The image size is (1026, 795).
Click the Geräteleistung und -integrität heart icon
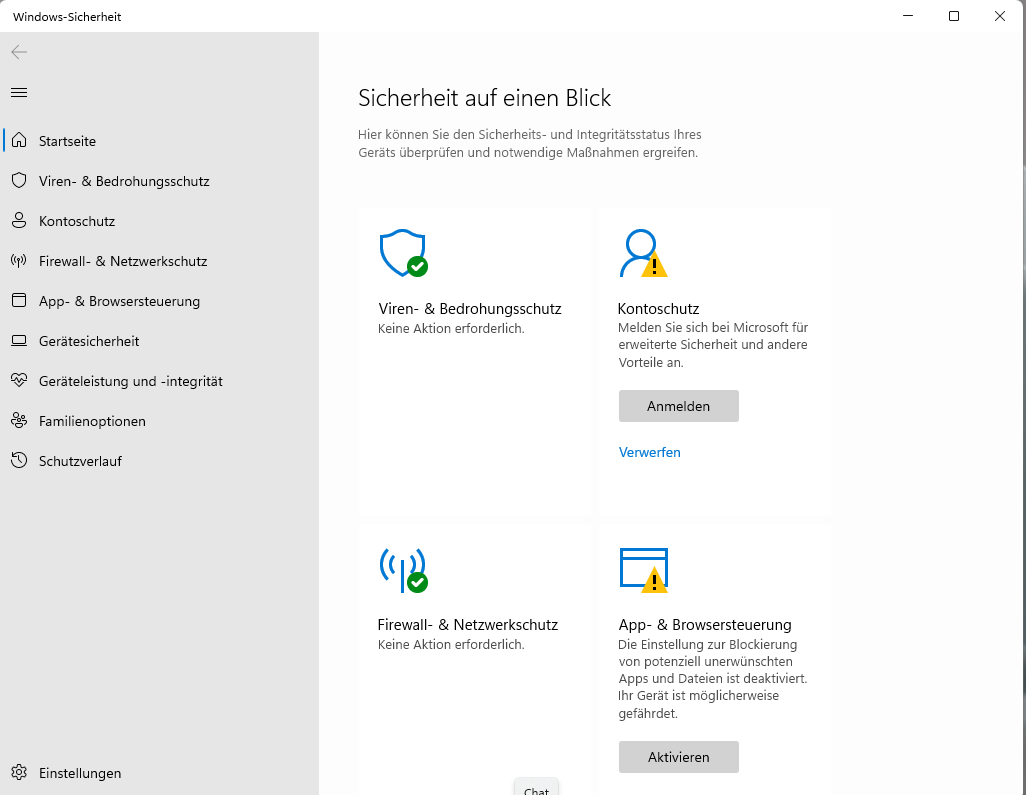pyautogui.click(x=18, y=381)
